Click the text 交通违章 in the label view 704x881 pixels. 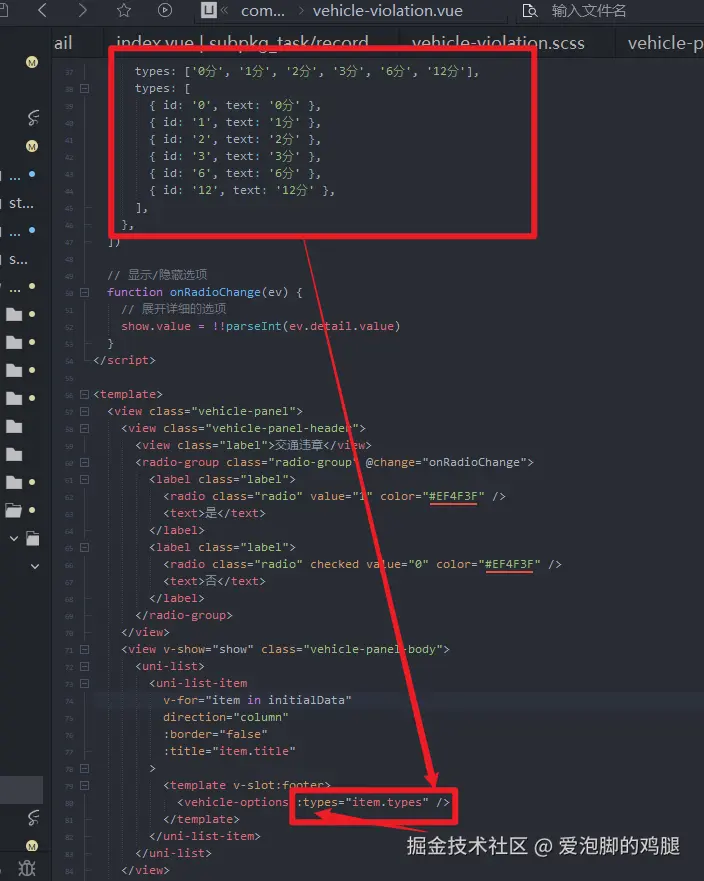299,445
